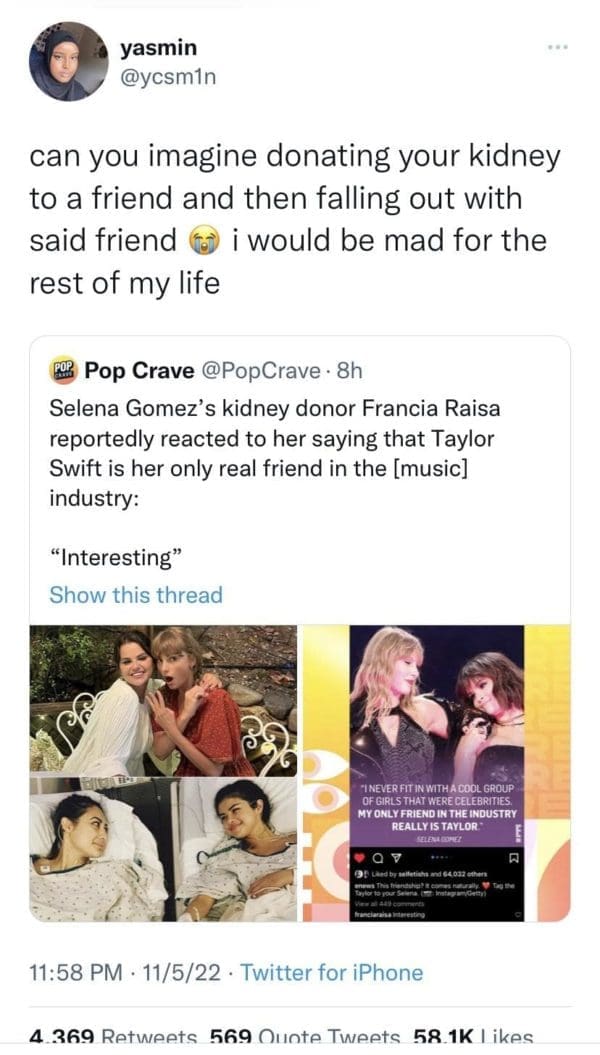Open the hospital beds photo
Viewport: 600px width, 1055px height.
point(164,848)
